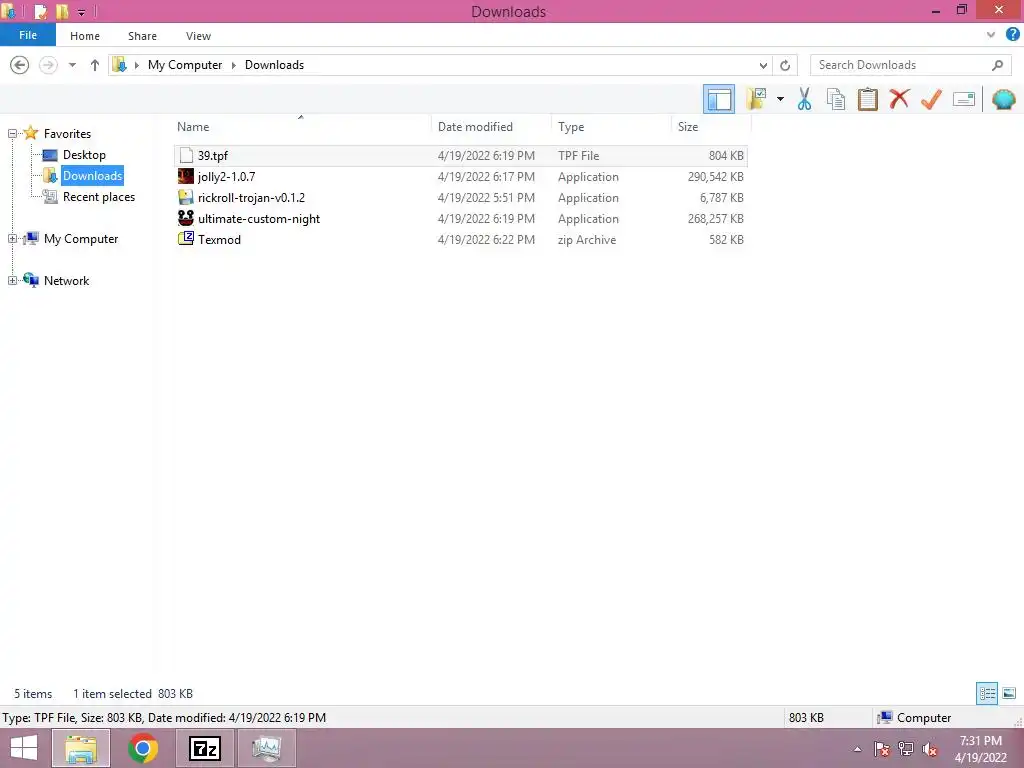The width and height of the screenshot is (1024, 768).
Task: Select the jolly2-1.0.7 application
Action: [x=460, y=176]
